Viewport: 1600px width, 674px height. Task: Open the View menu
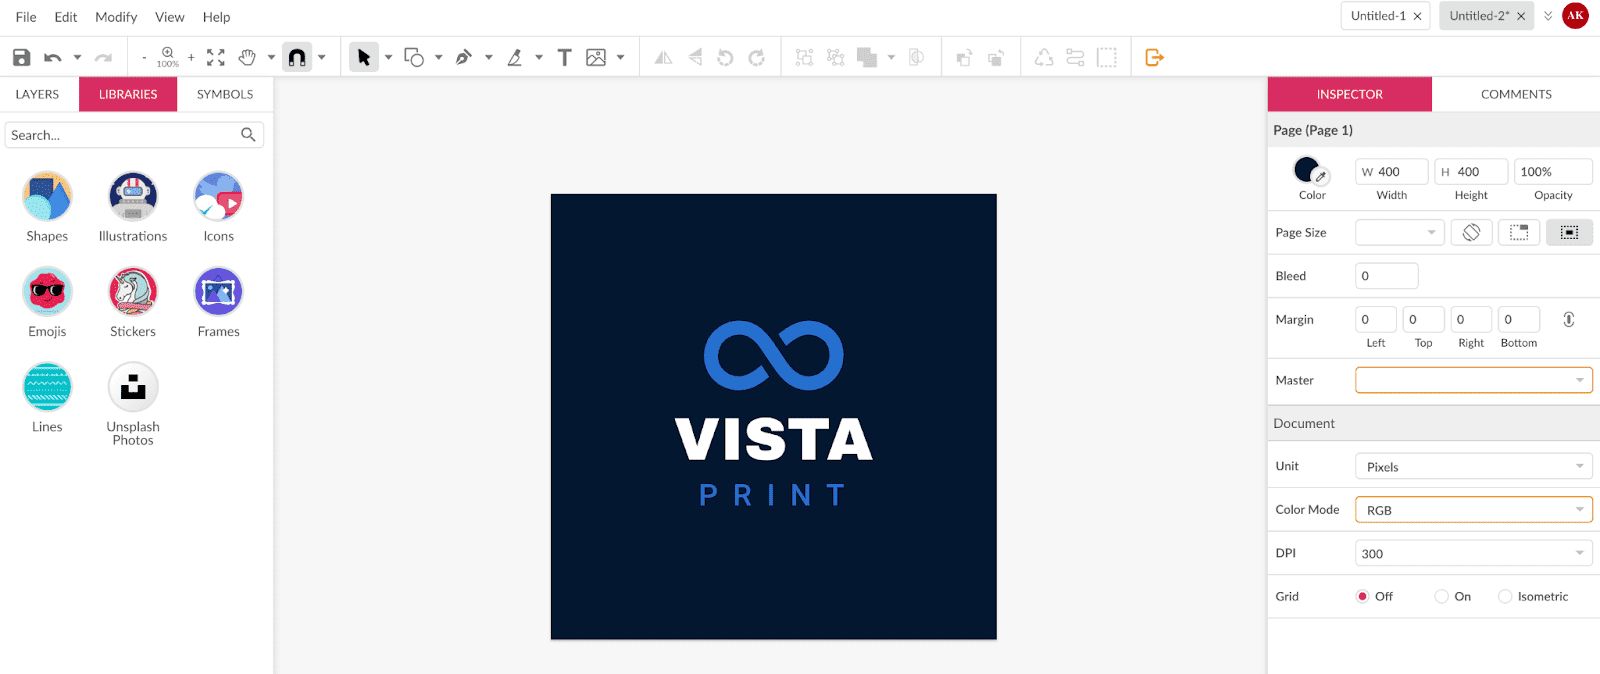click(170, 17)
